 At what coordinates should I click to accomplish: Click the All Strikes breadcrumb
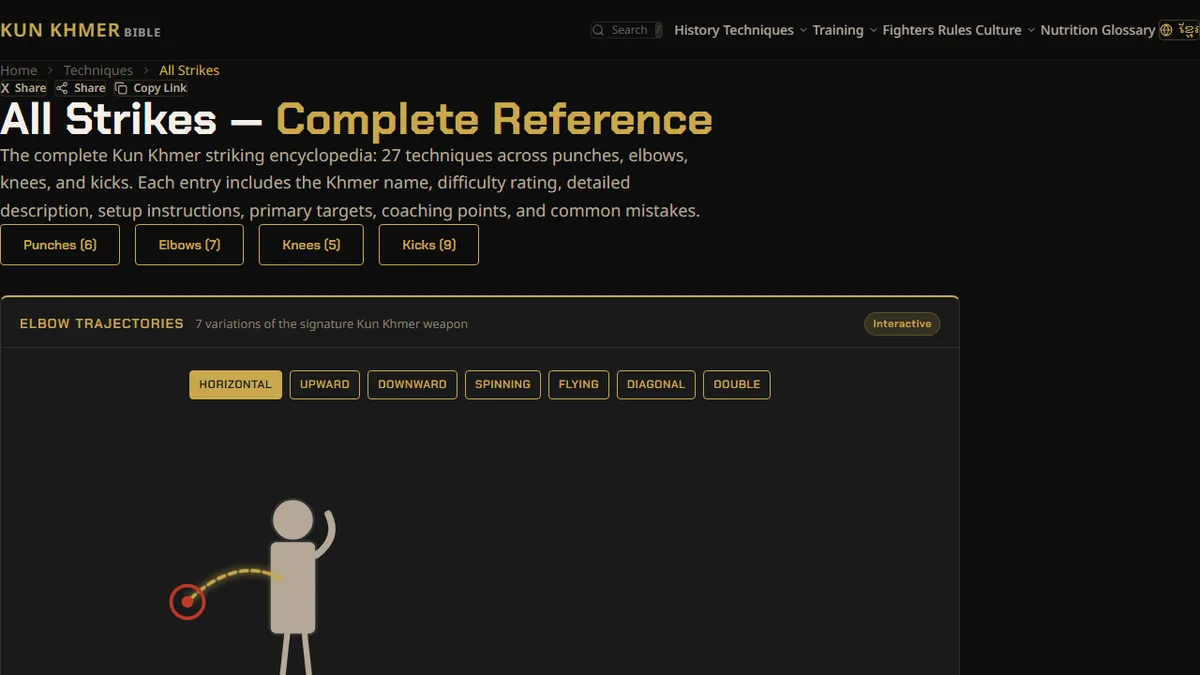pos(189,70)
